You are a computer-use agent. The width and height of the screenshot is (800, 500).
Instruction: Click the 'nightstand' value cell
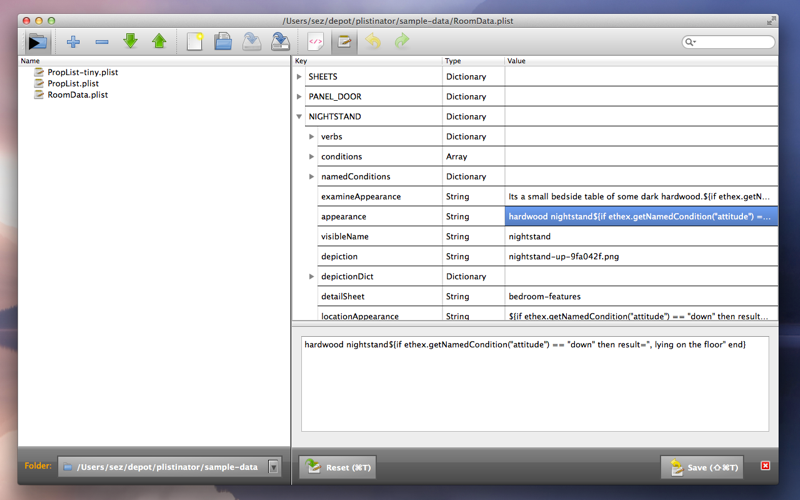coord(641,236)
